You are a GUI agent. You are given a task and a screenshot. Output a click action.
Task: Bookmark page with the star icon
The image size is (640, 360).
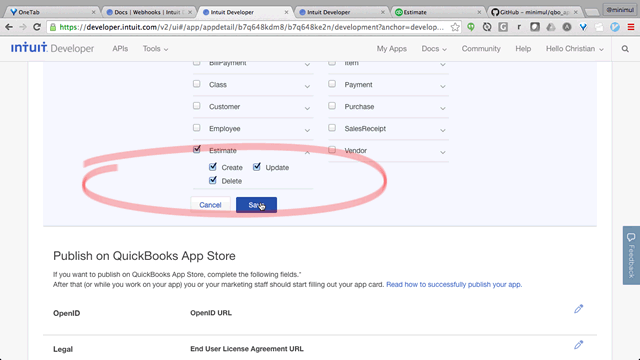455,27
